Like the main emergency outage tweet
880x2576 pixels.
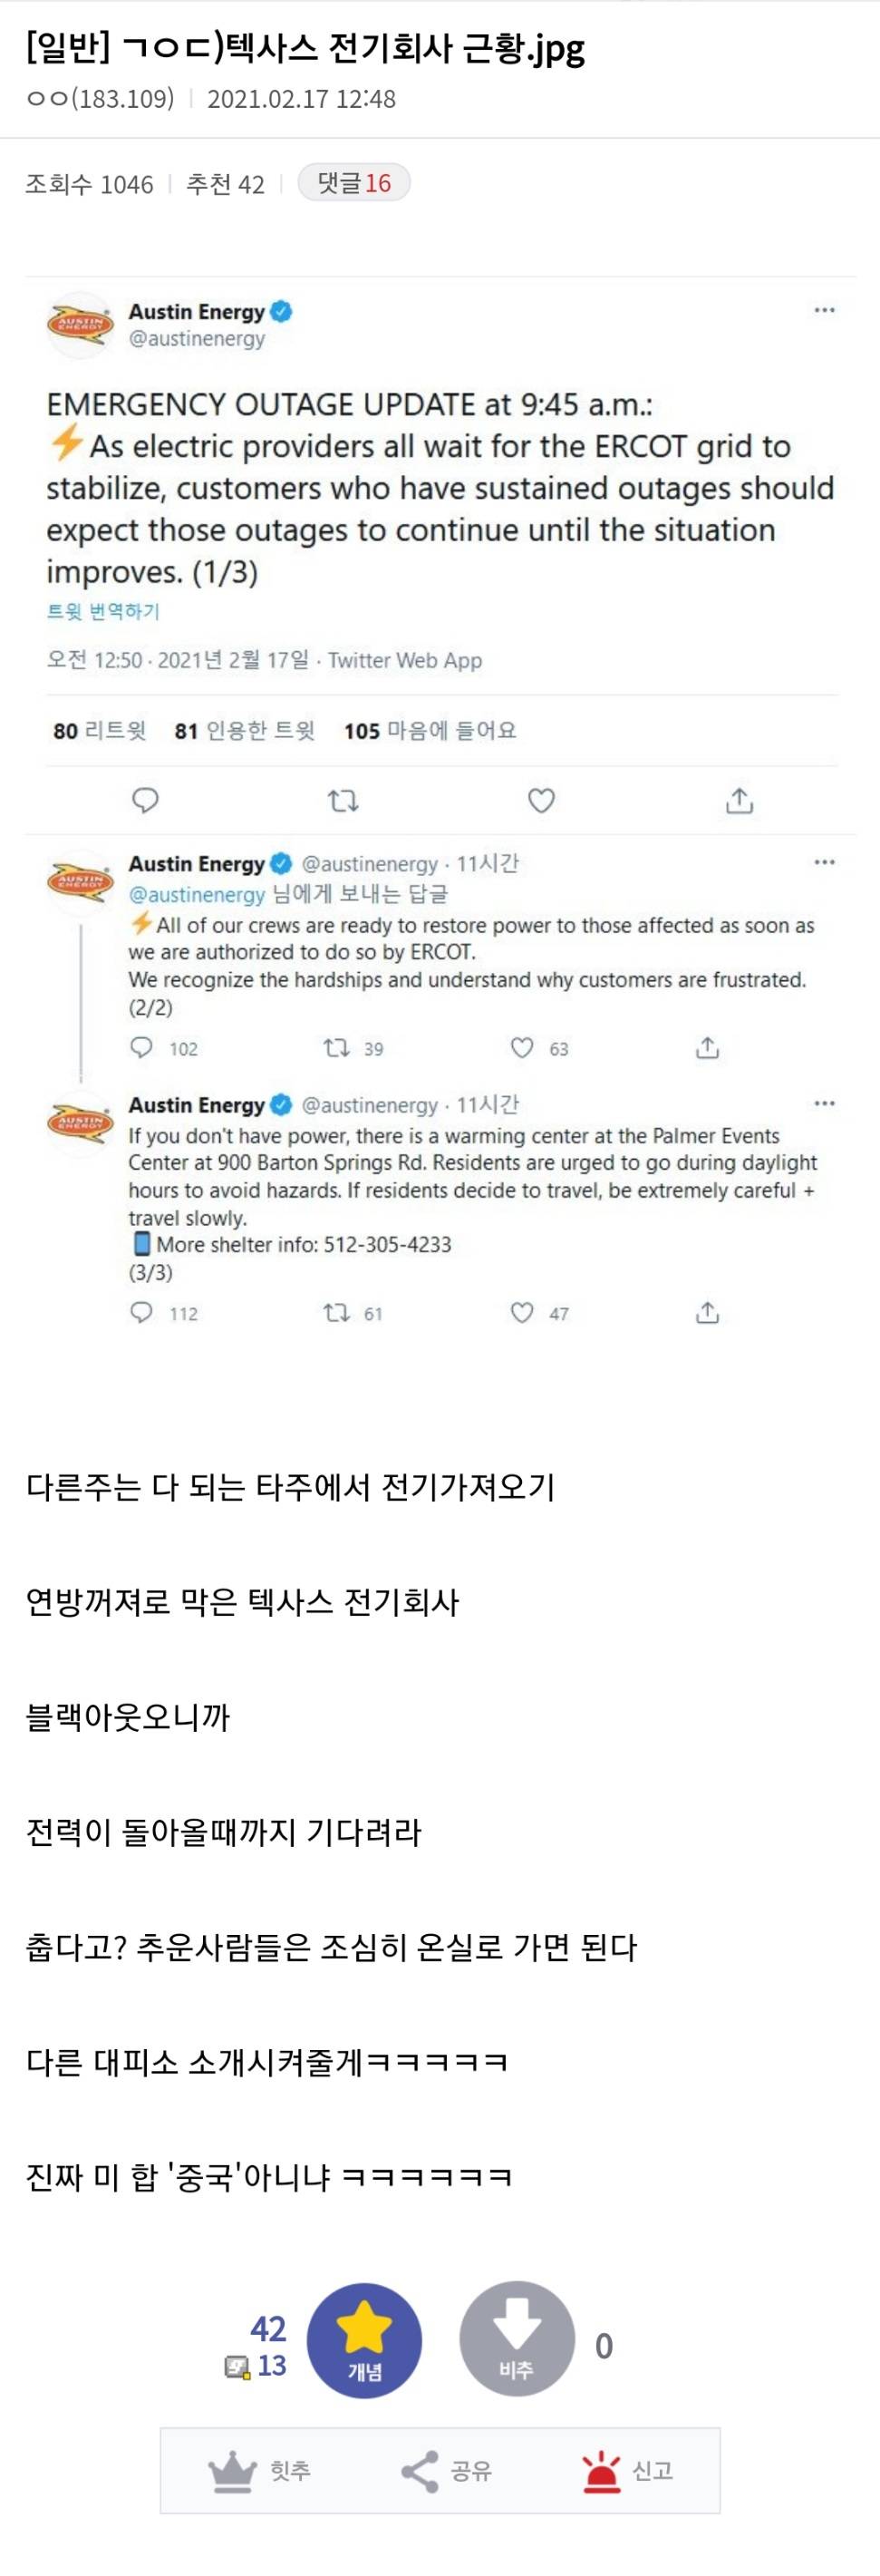[x=541, y=800]
